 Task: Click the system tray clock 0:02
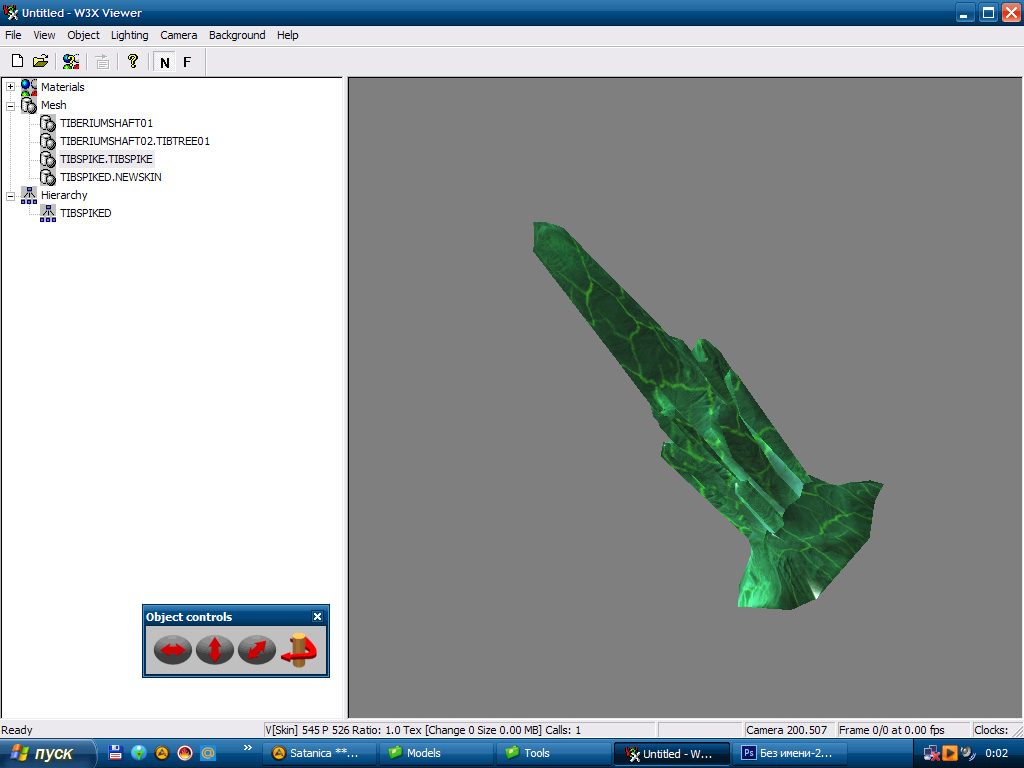997,754
